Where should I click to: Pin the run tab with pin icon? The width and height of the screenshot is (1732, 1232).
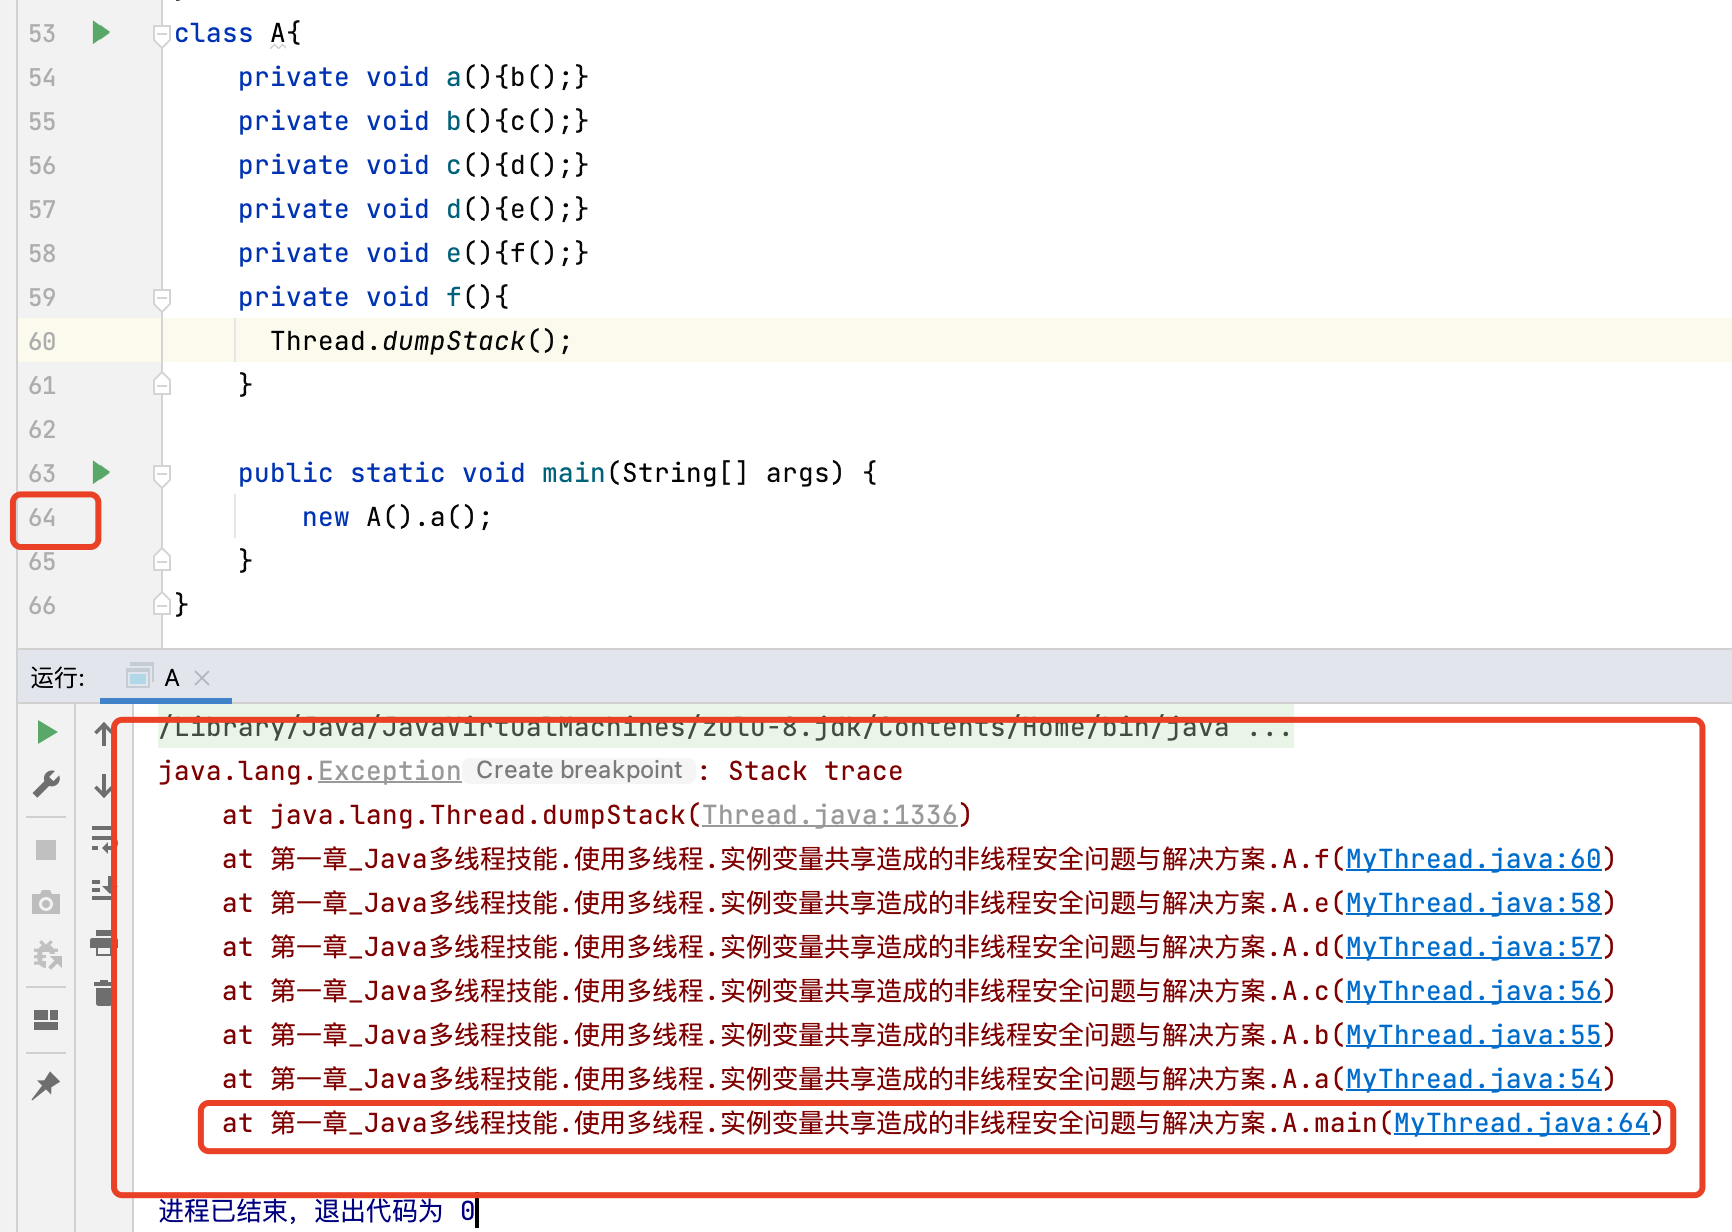point(46,1085)
